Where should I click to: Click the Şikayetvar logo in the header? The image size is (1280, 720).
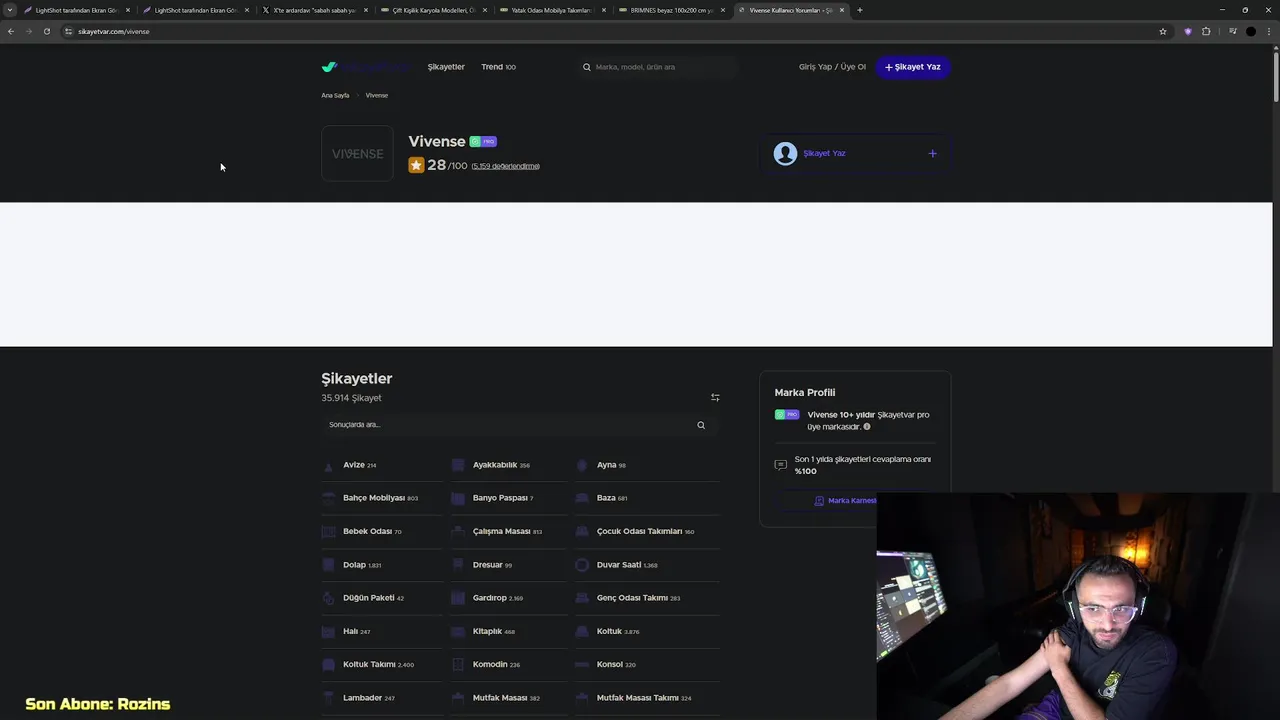[365, 67]
